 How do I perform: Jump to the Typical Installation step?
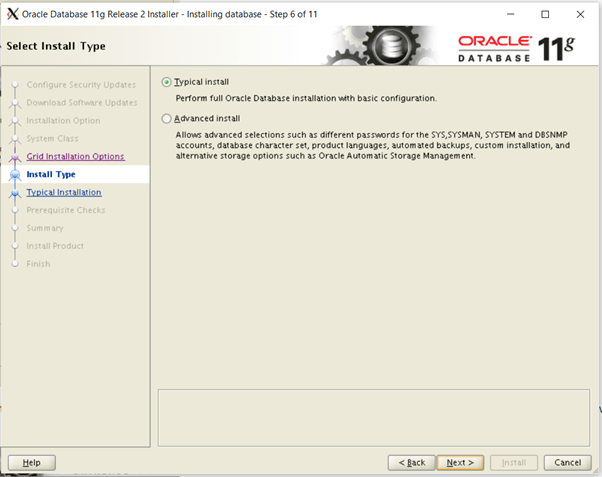(x=63, y=193)
